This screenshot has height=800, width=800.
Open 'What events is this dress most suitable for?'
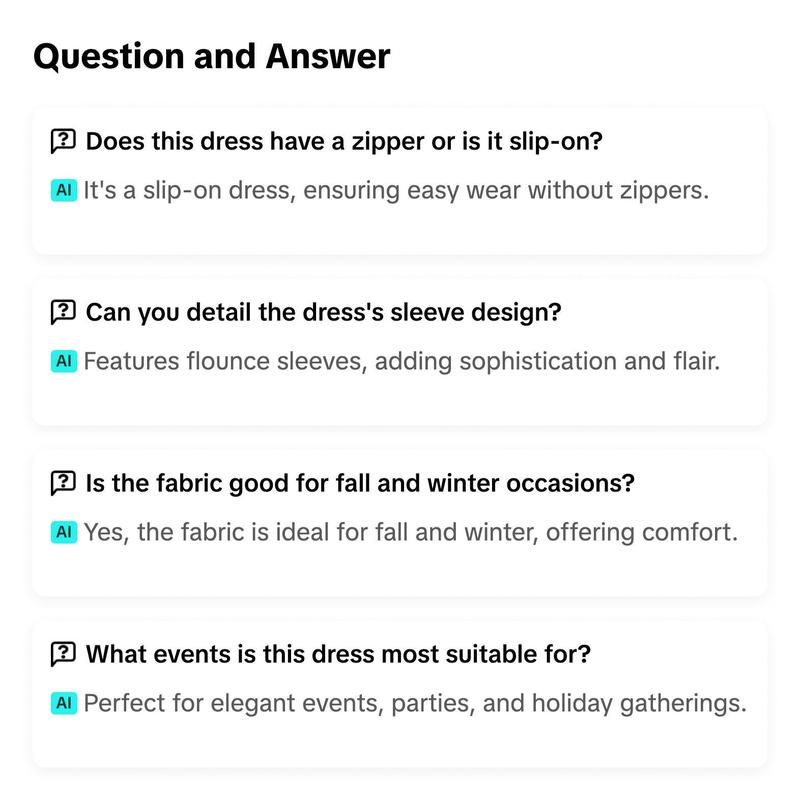point(338,654)
